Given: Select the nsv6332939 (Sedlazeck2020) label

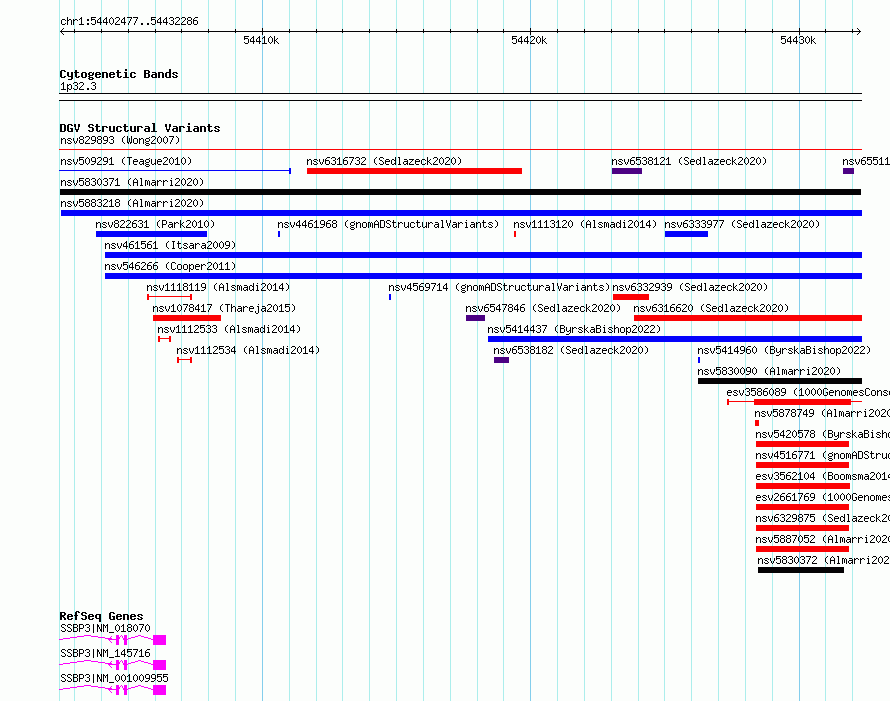Looking at the screenshot, I should tap(690, 287).
